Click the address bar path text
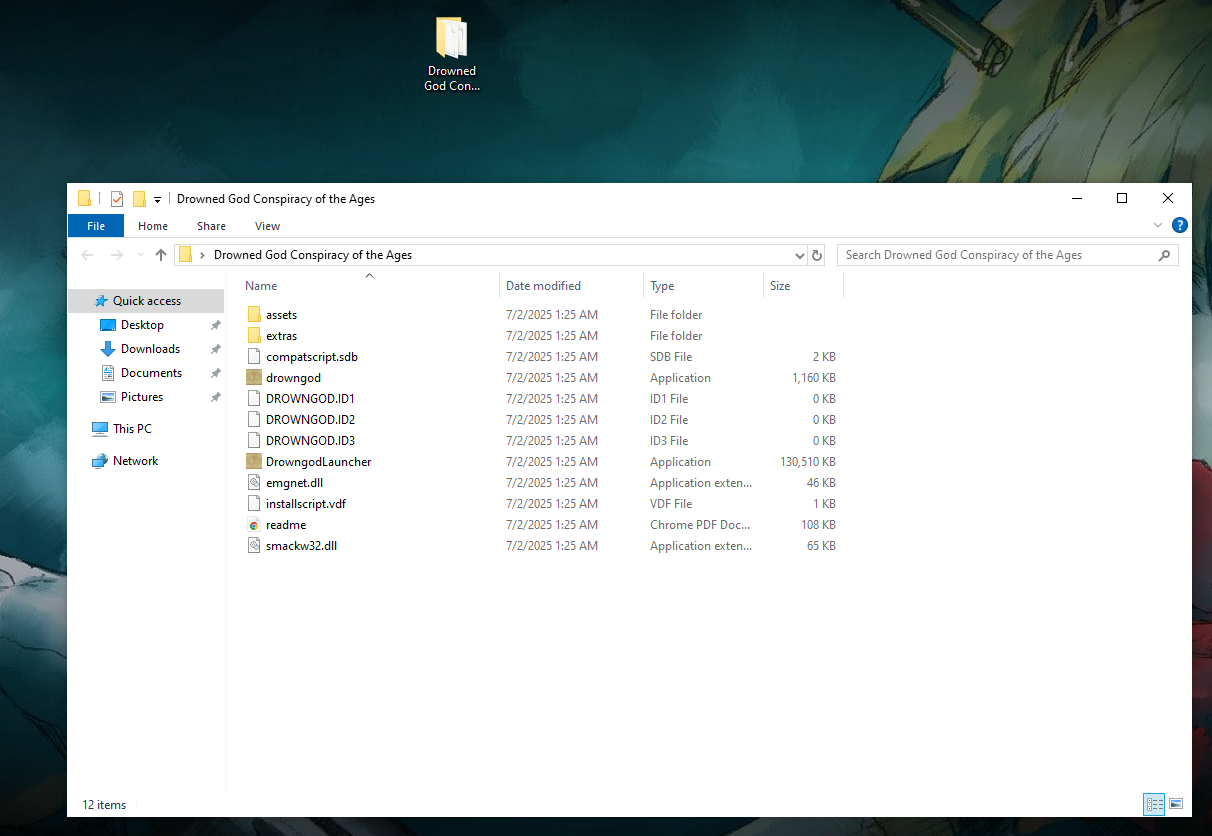The width and height of the screenshot is (1212, 836). click(313, 255)
